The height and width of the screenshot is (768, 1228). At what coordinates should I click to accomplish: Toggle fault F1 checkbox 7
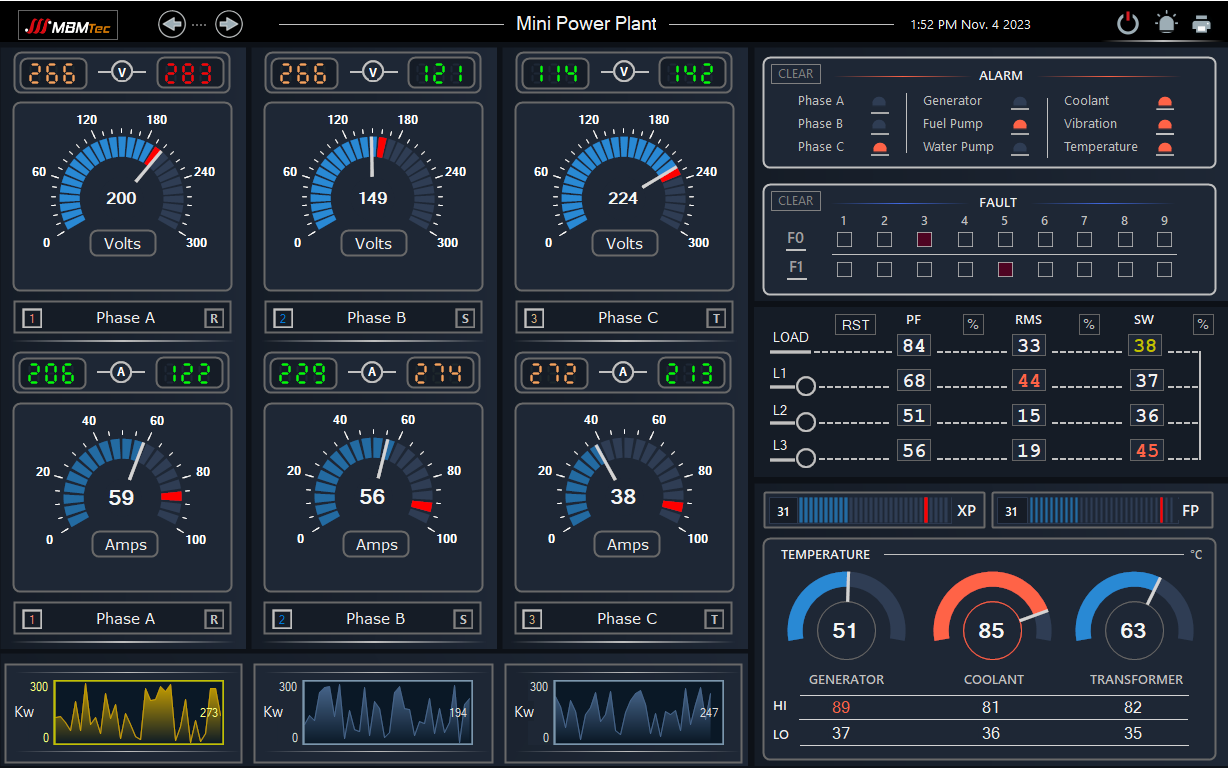[1085, 269]
